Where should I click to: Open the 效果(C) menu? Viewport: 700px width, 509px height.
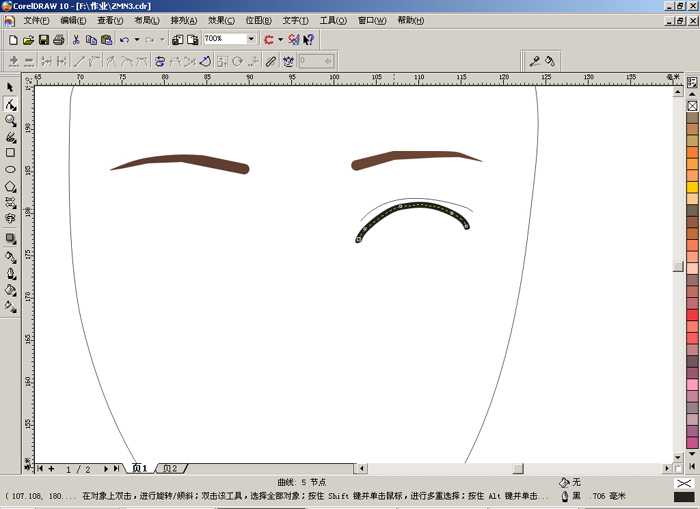point(221,21)
